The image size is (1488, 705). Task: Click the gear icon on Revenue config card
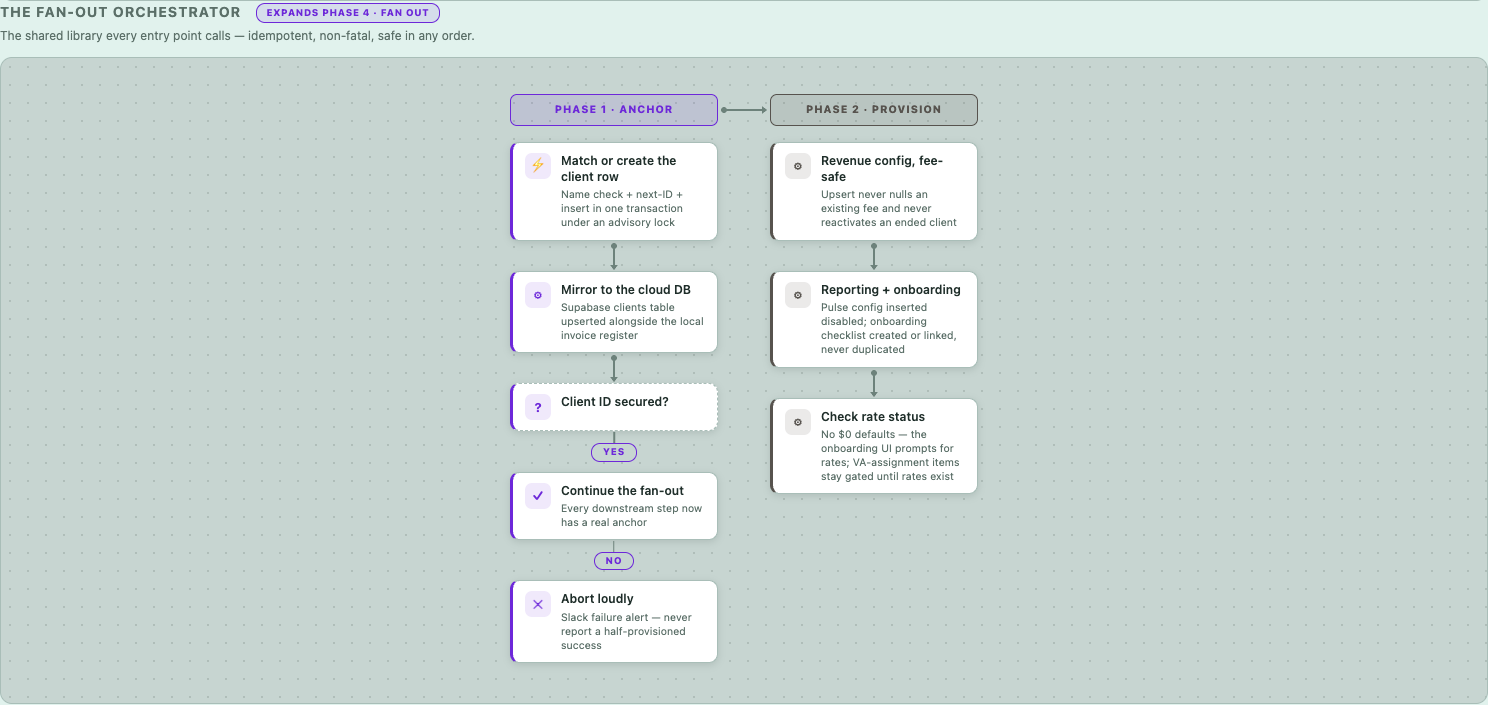[798, 166]
